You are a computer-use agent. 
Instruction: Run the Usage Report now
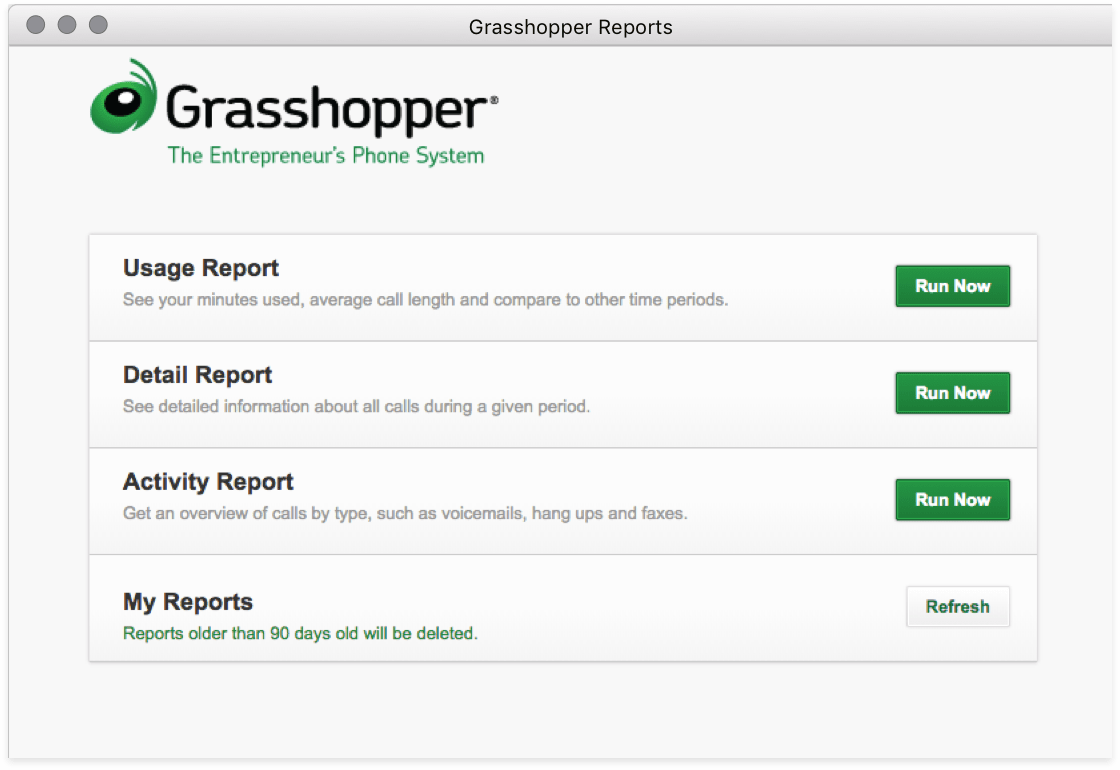click(952, 286)
